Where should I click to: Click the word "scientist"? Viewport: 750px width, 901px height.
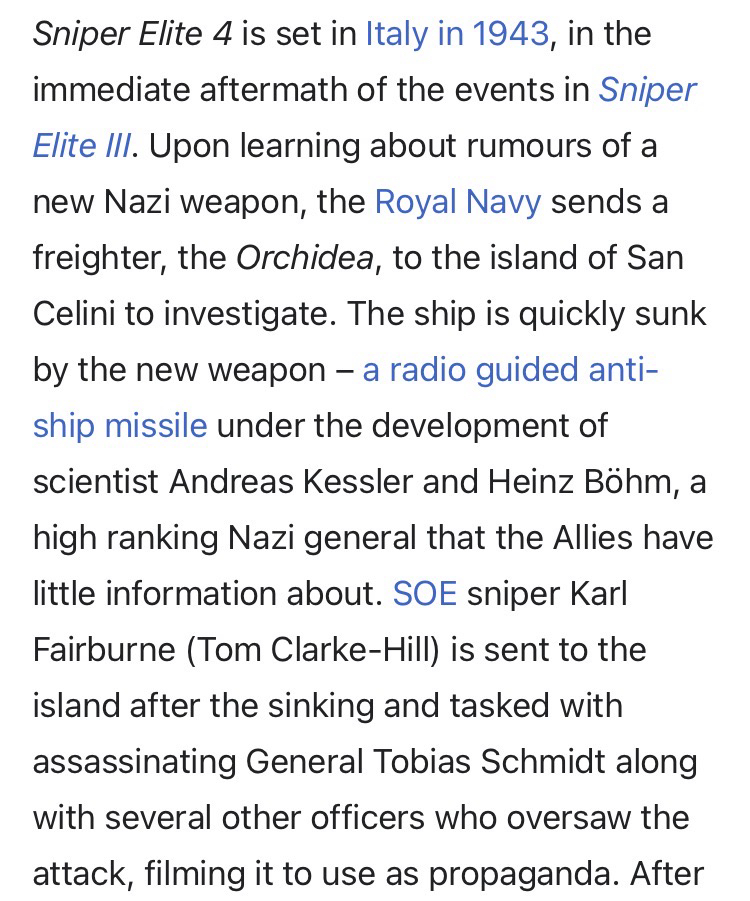(95, 482)
